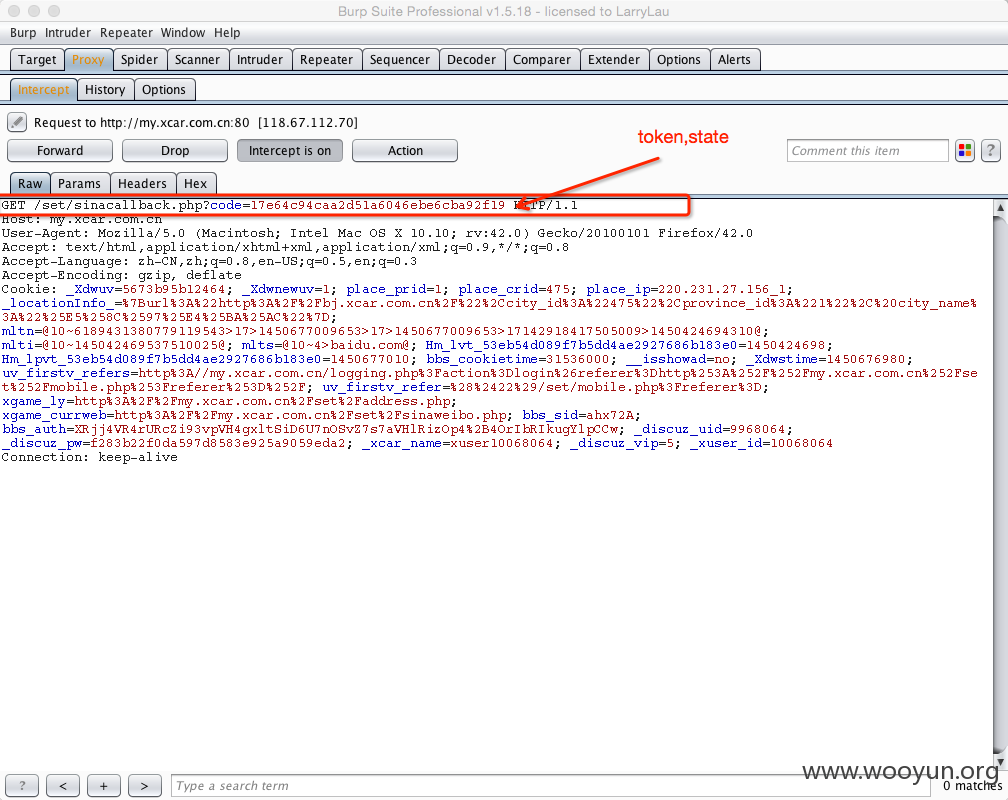Switch to the Spider tab

[x=139, y=60]
